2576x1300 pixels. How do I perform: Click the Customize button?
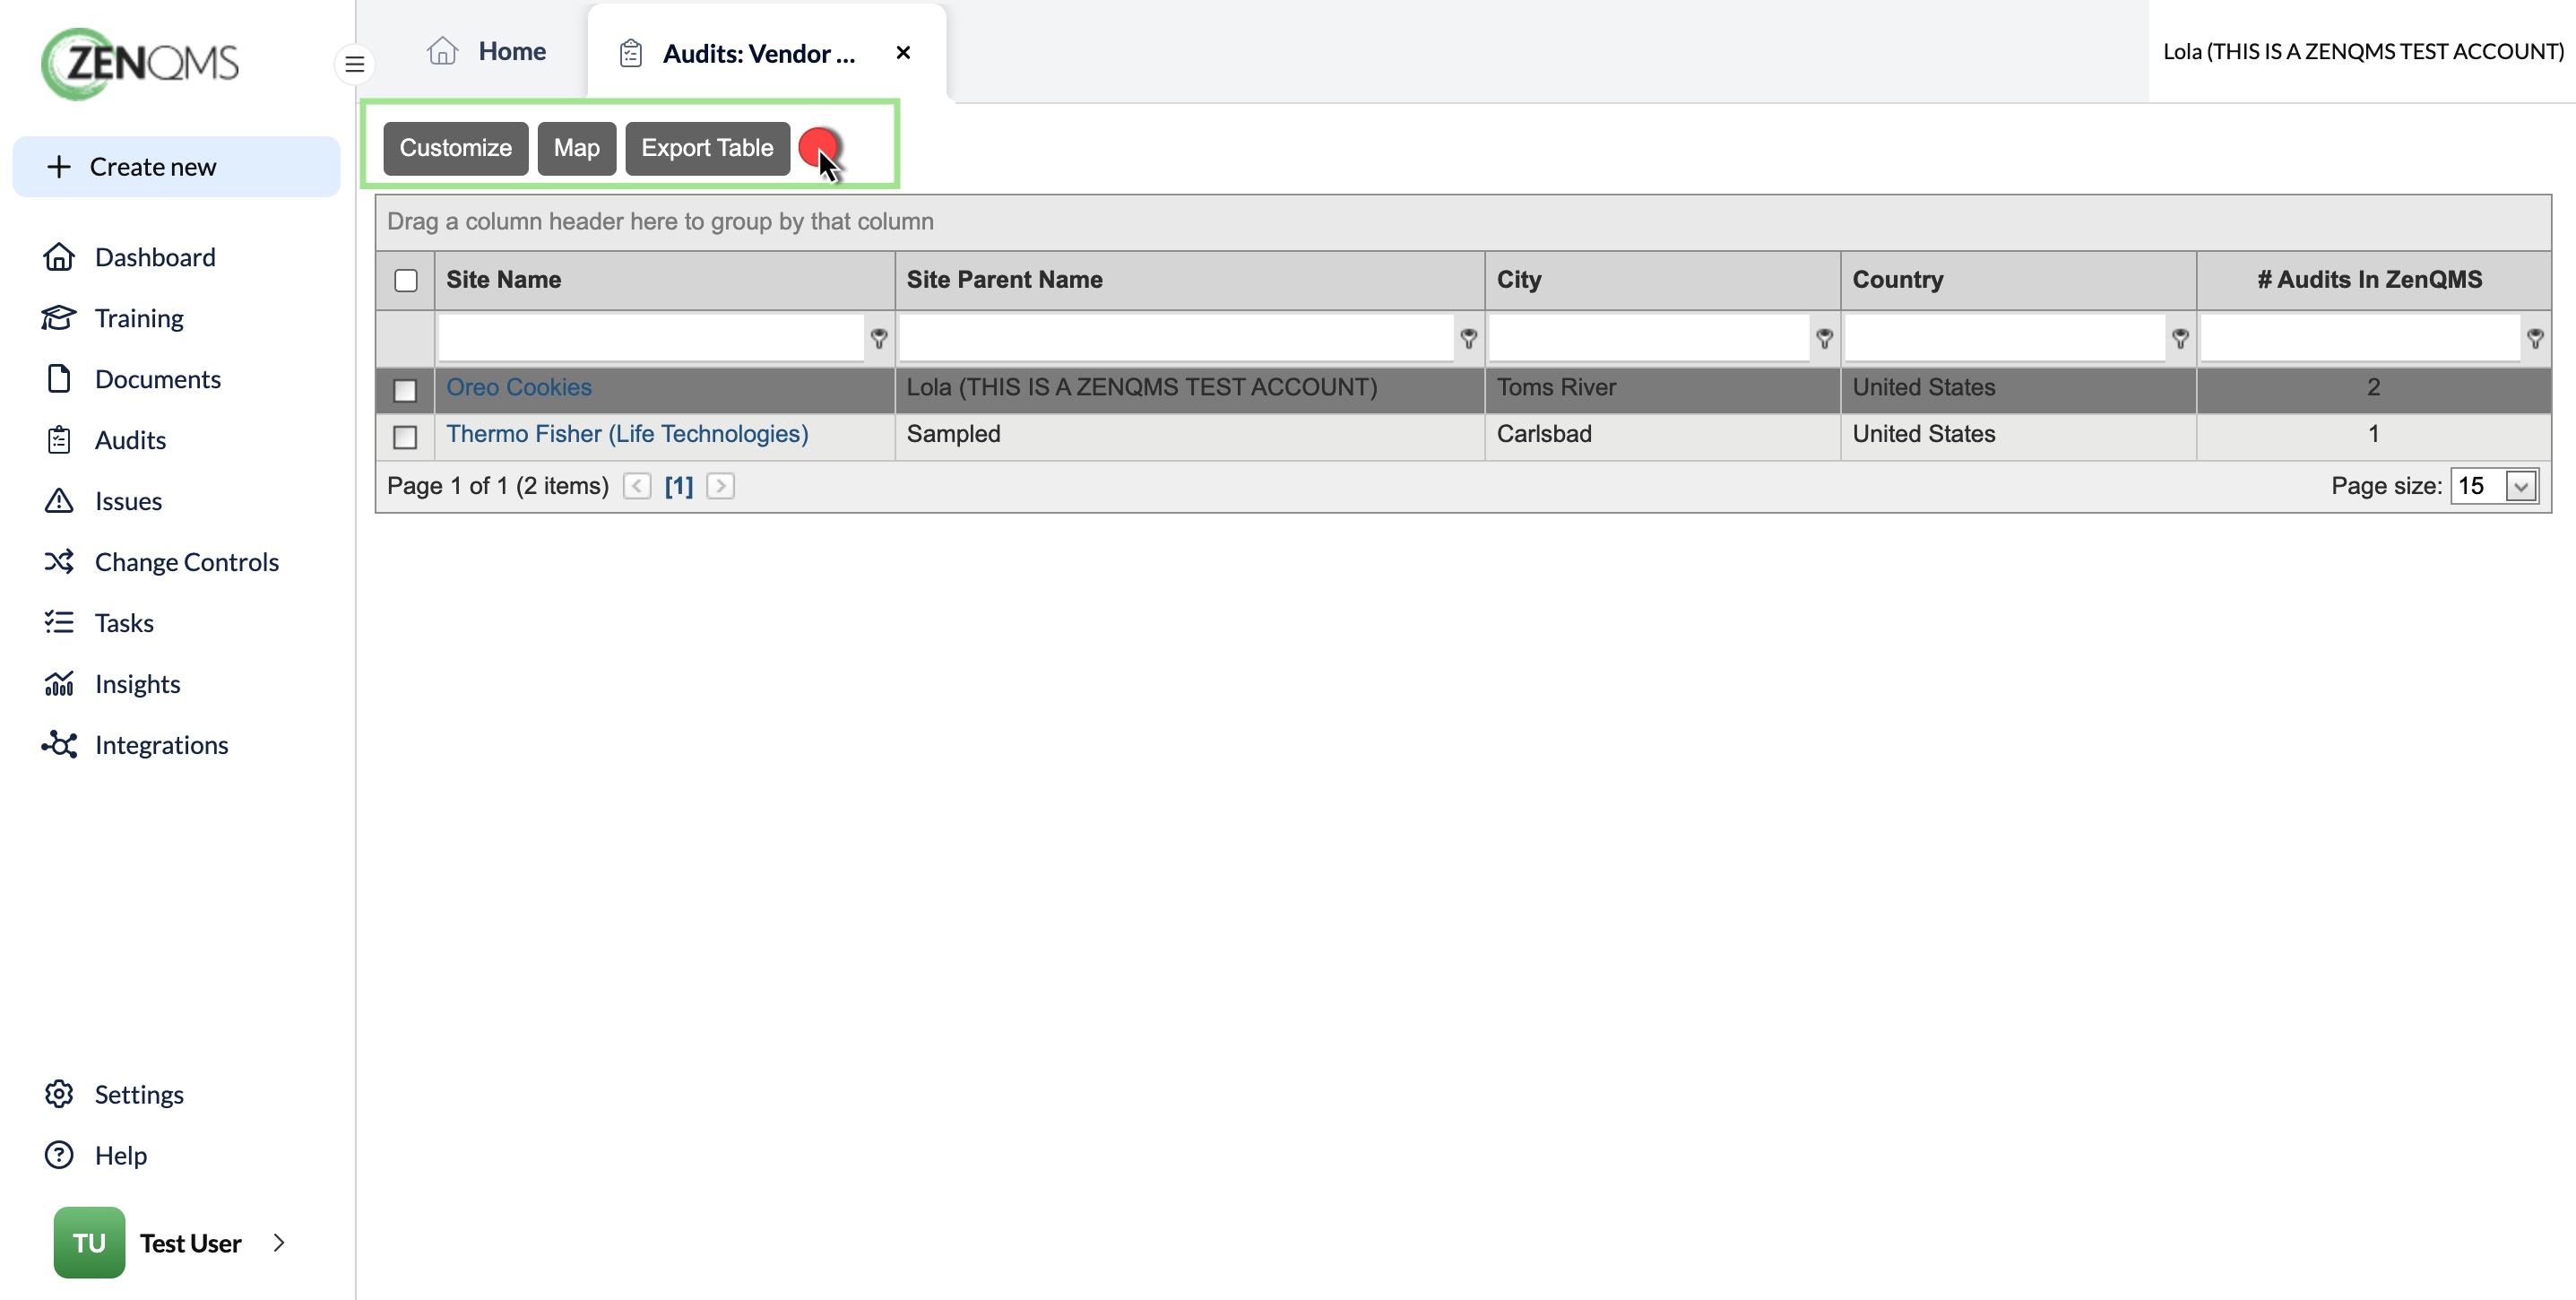pyautogui.click(x=456, y=148)
